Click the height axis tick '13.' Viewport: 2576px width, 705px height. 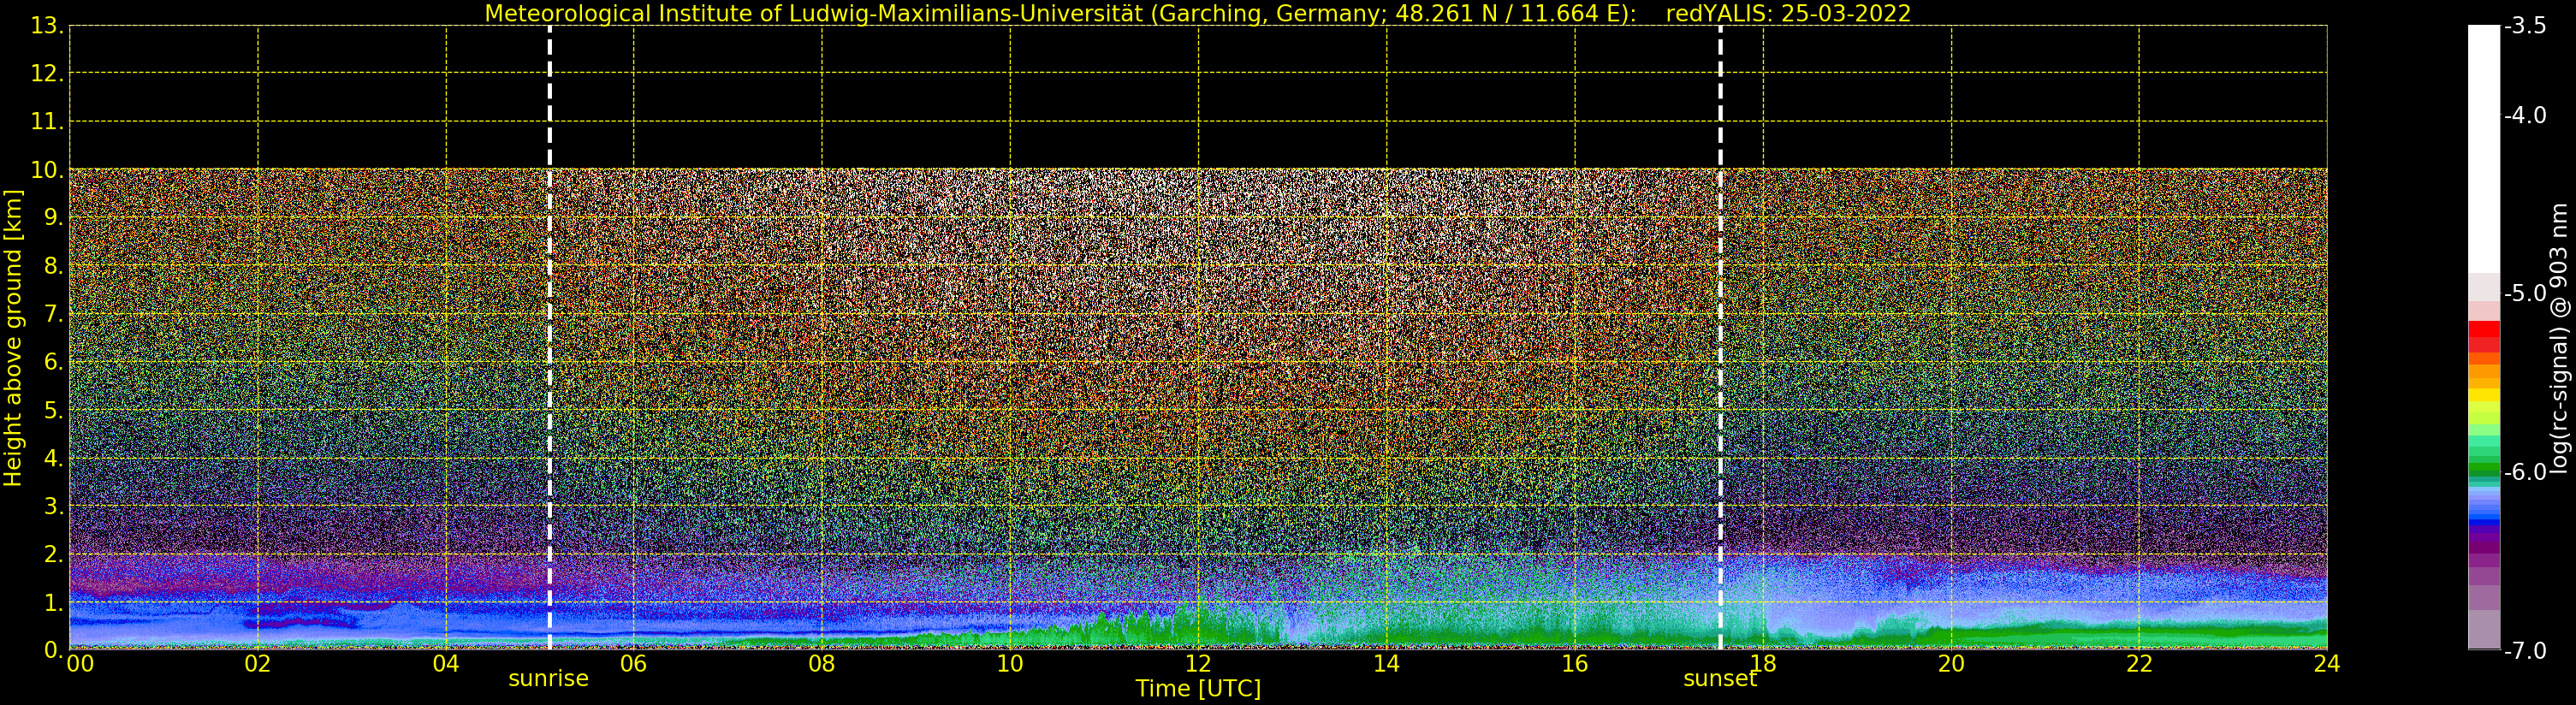[47, 26]
